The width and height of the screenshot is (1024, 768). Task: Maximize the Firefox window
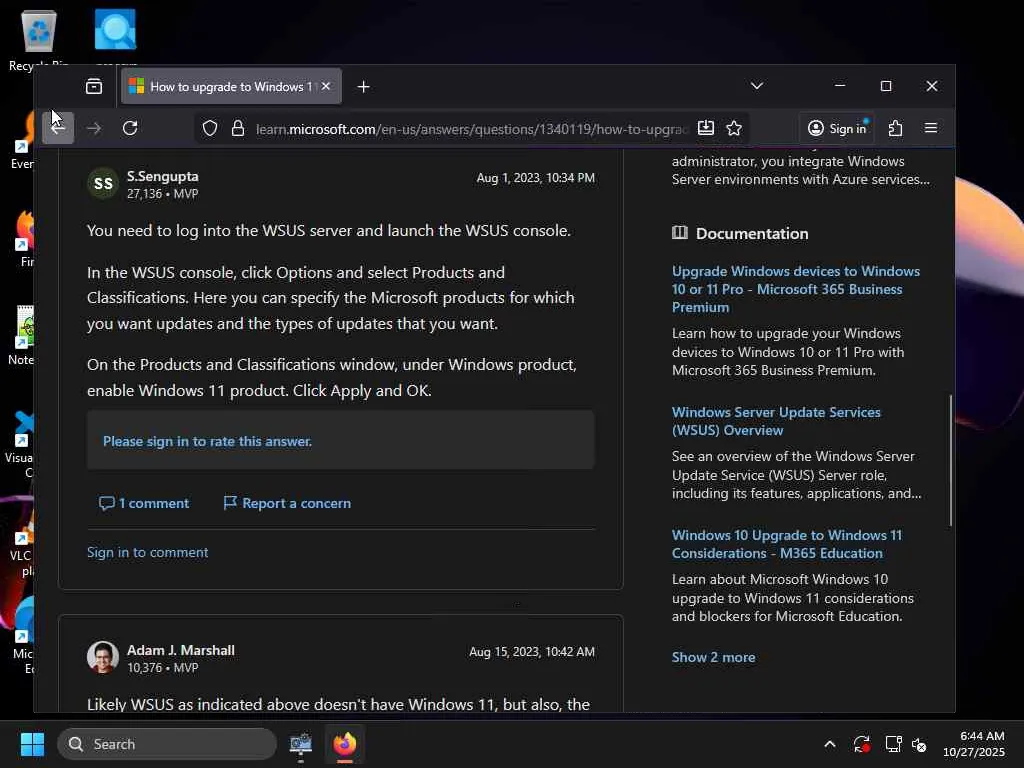pos(886,86)
